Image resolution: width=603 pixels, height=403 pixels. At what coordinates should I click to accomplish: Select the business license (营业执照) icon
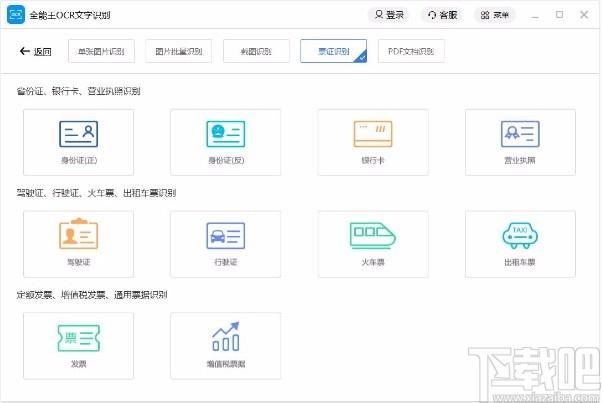coord(520,134)
